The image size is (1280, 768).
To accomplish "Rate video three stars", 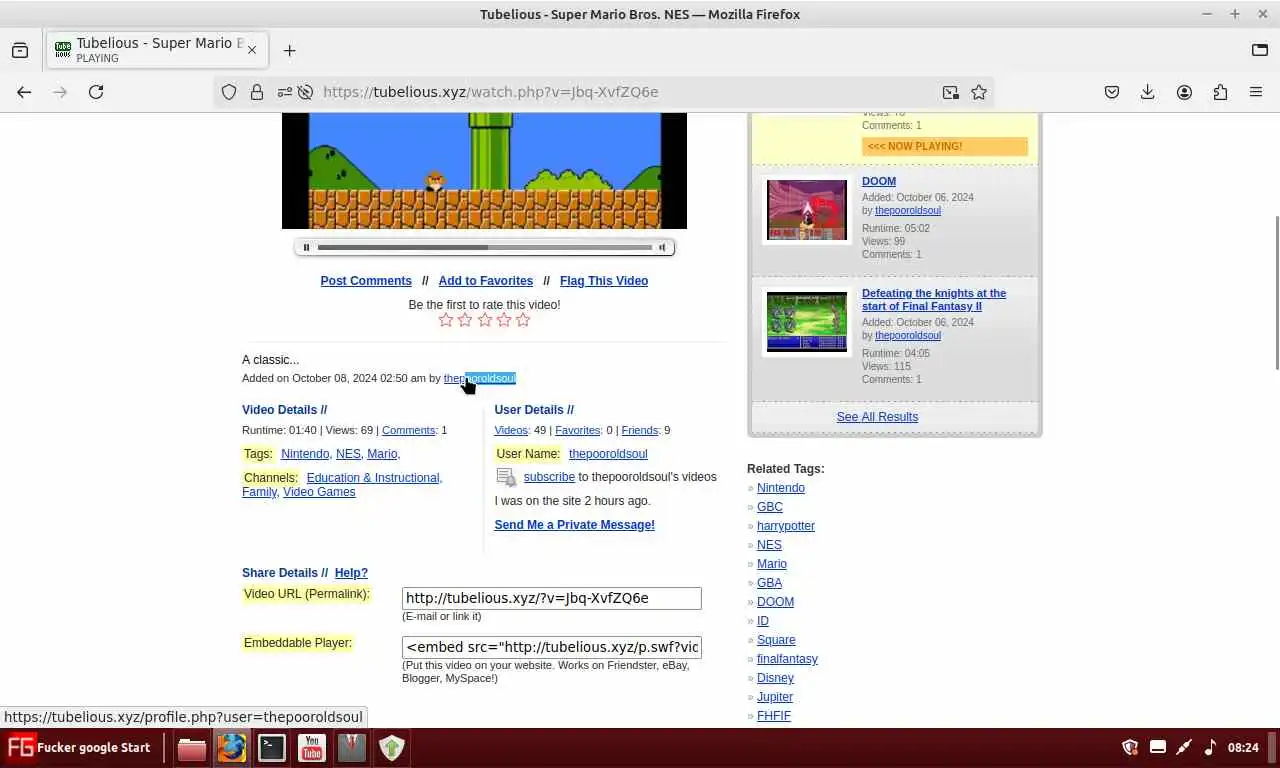I will pyautogui.click(x=485, y=320).
